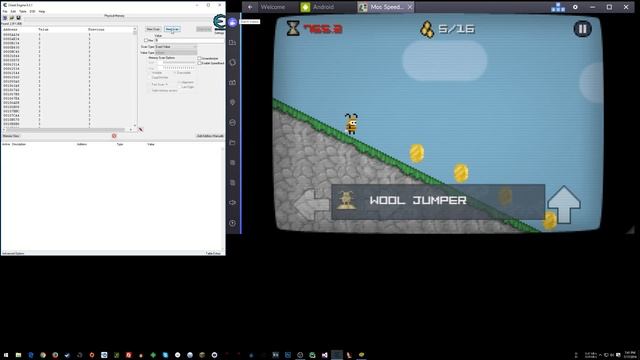Open Chrome from the taskbar
This screenshot has width=640, height=360.
click(x=43, y=355)
